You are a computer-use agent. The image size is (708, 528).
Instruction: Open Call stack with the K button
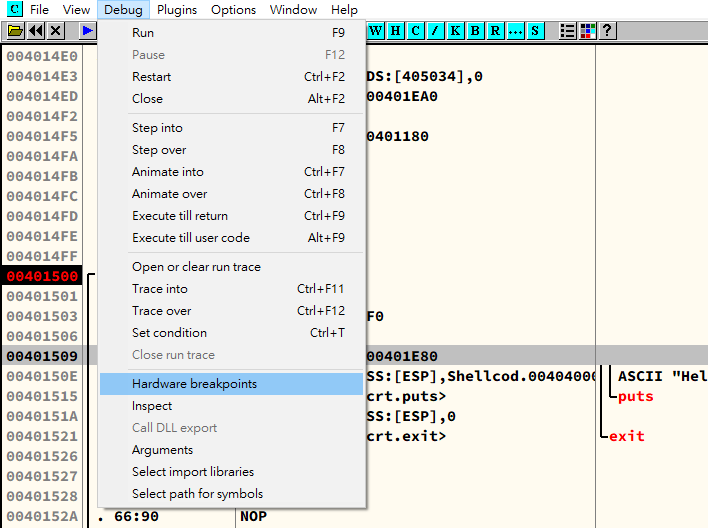click(x=455, y=31)
